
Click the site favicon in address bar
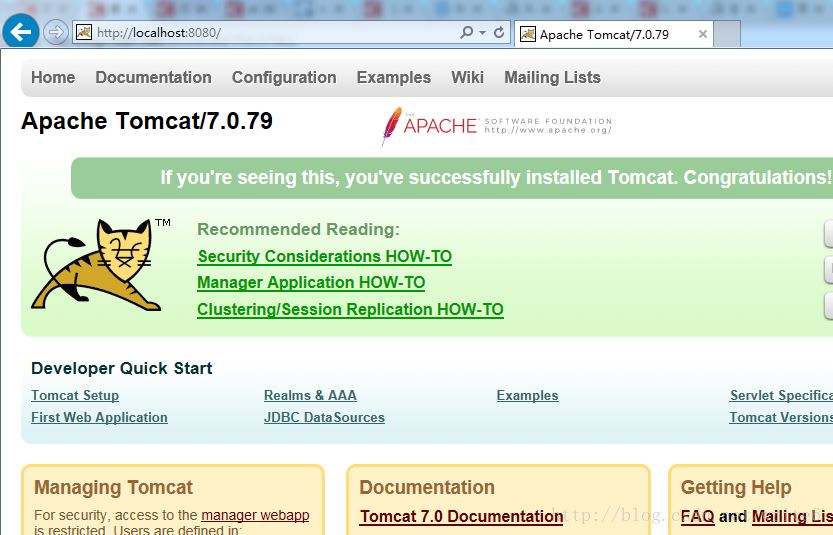tap(84, 33)
